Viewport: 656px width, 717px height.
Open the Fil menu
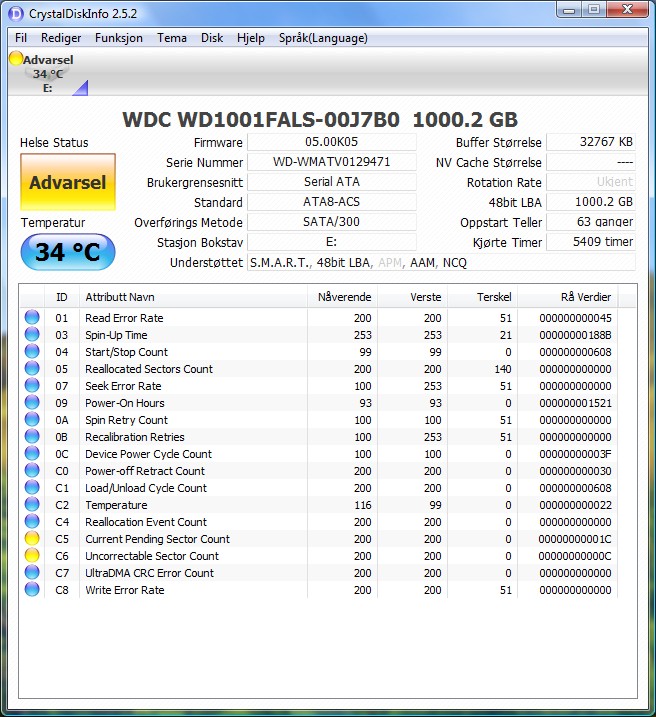pyautogui.click(x=21, y=38)
